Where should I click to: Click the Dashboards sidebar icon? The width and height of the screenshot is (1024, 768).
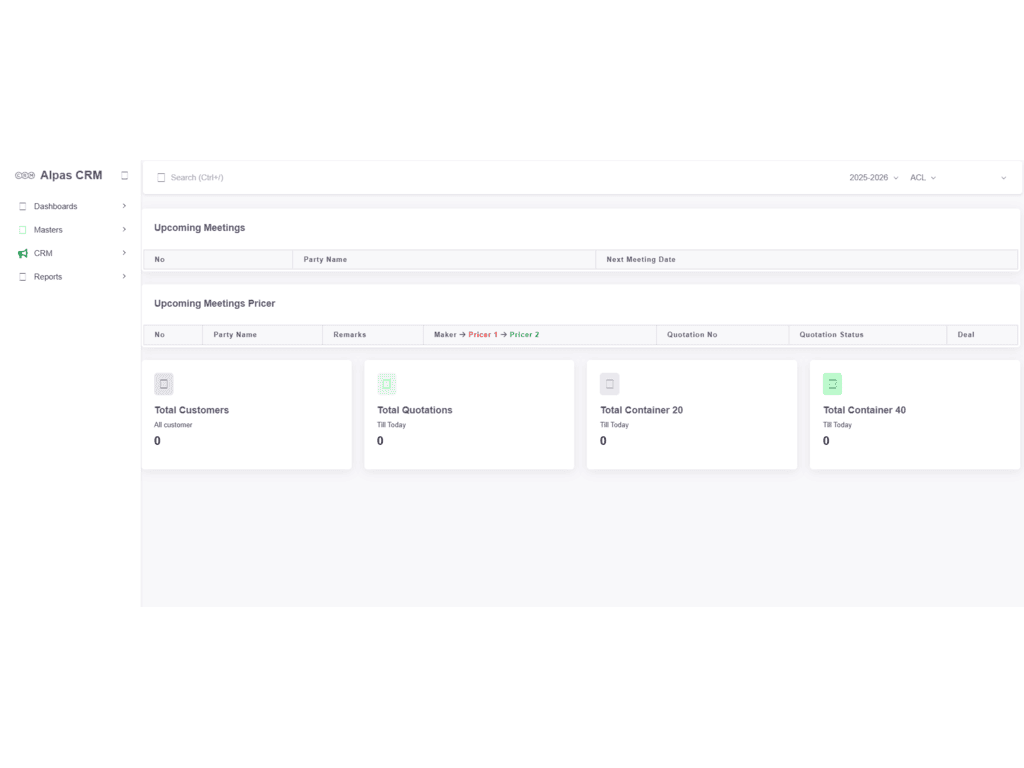click(23, 207)
